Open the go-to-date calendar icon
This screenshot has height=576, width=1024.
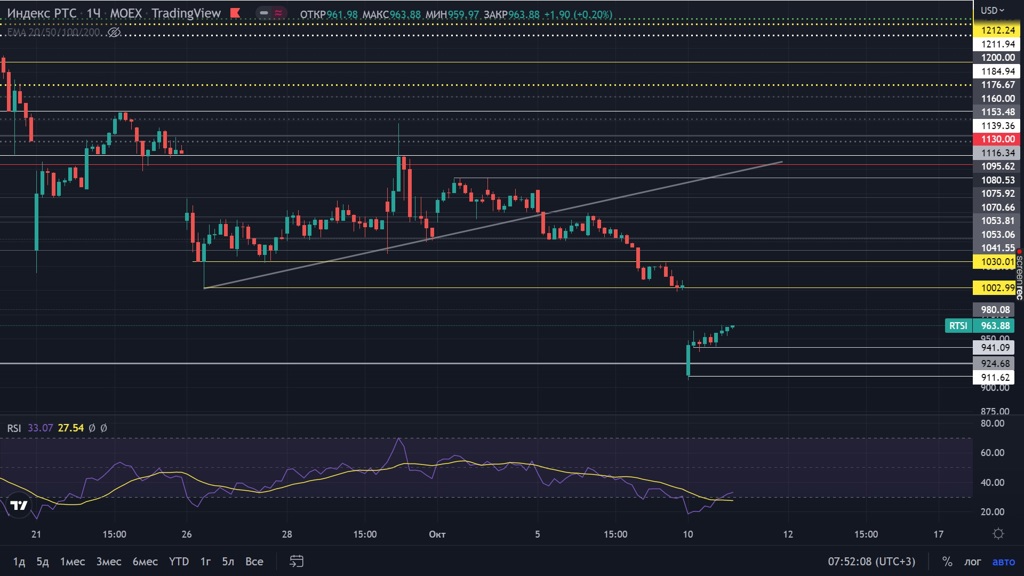point(297,561)
